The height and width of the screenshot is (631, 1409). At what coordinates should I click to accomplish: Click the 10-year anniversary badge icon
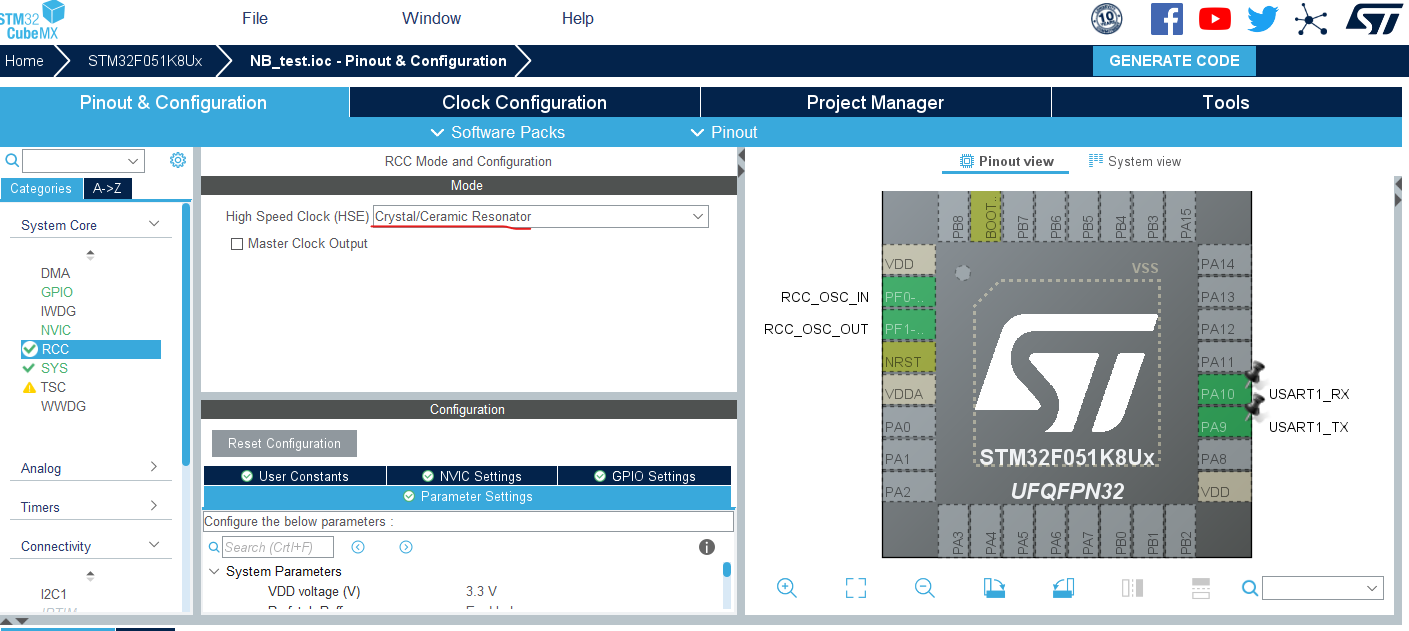pyautogui.click(x=1107, y=18)
